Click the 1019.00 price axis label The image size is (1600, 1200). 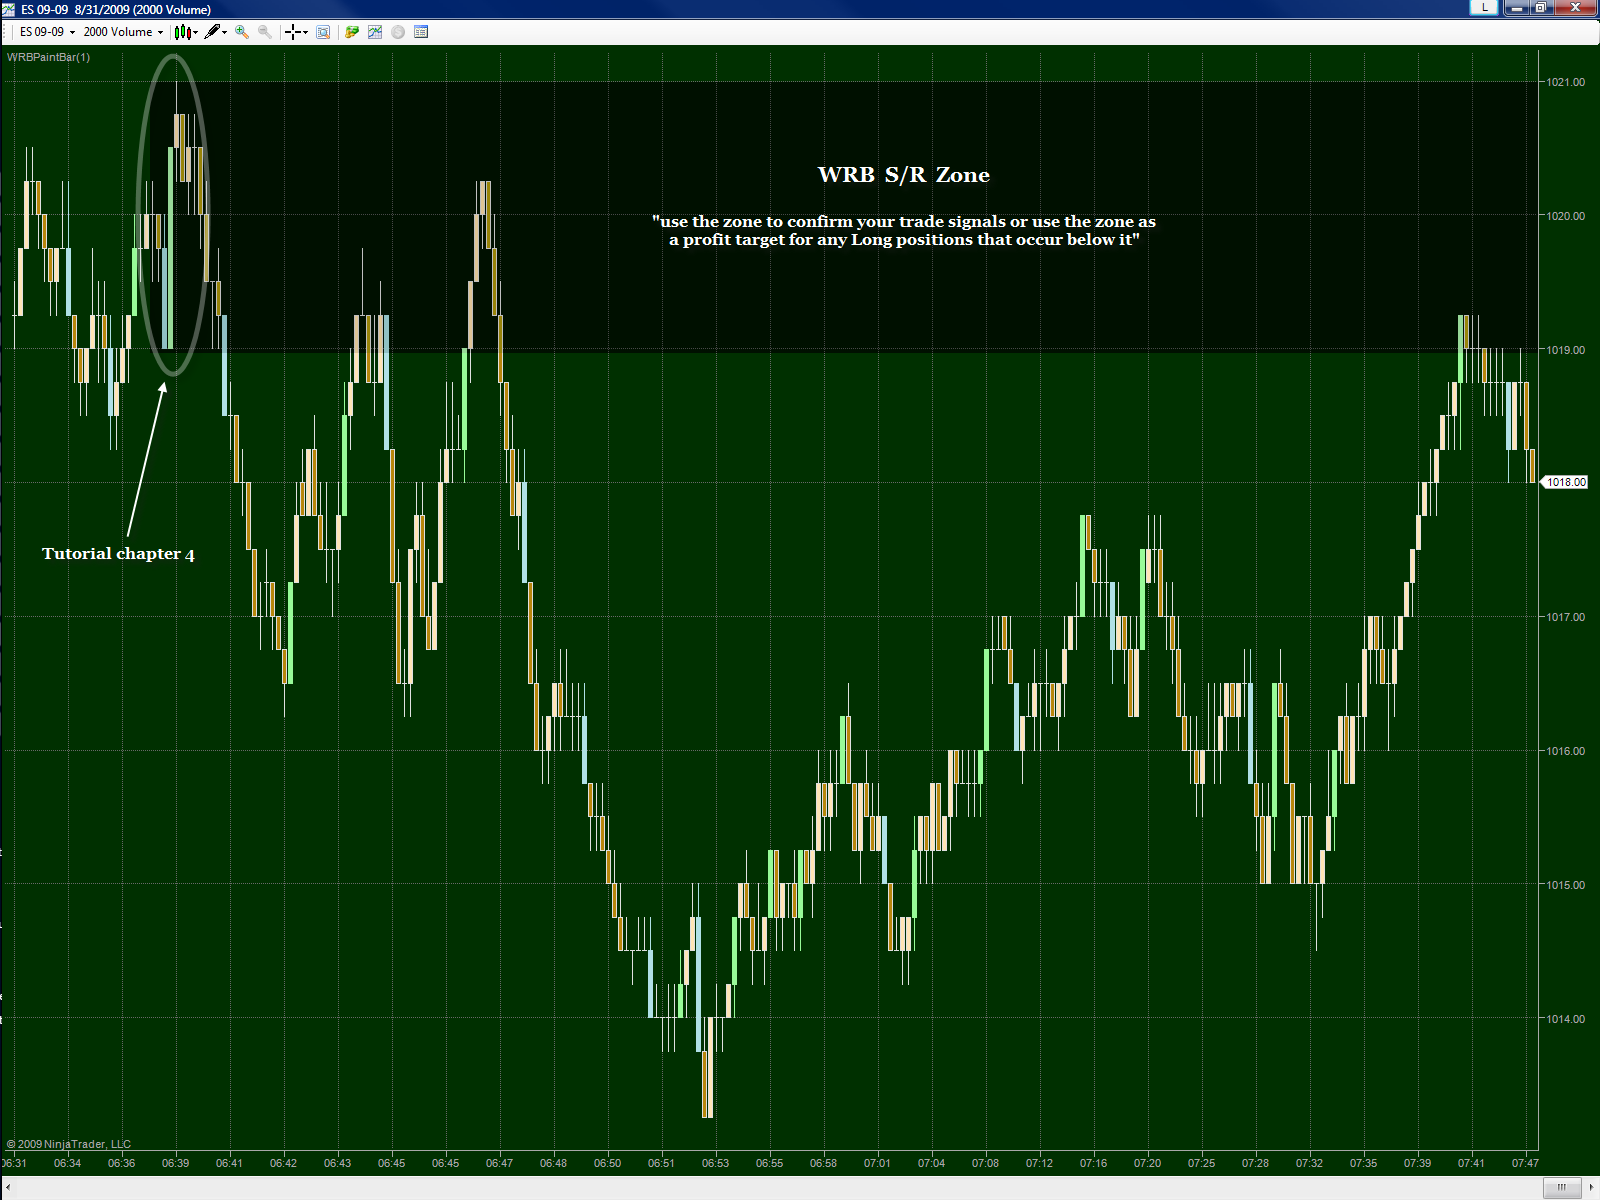pos(1565,350)
